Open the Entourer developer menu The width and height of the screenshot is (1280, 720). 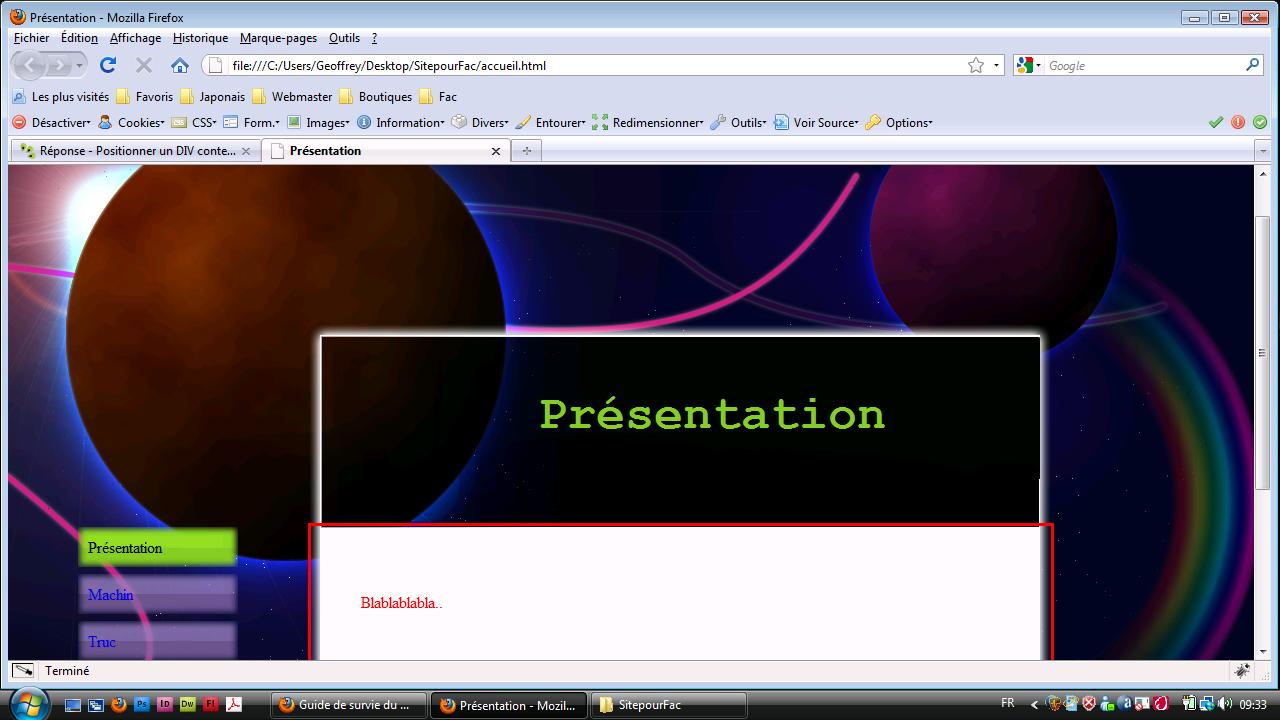click(551, 123)
